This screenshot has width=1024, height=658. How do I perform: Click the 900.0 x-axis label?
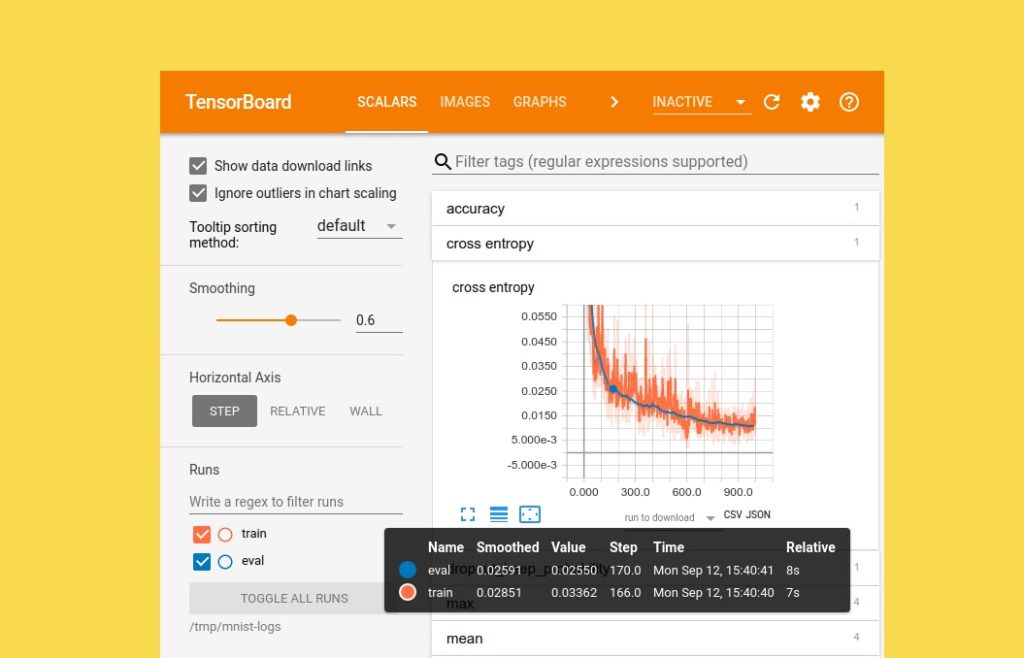[738, 492]
